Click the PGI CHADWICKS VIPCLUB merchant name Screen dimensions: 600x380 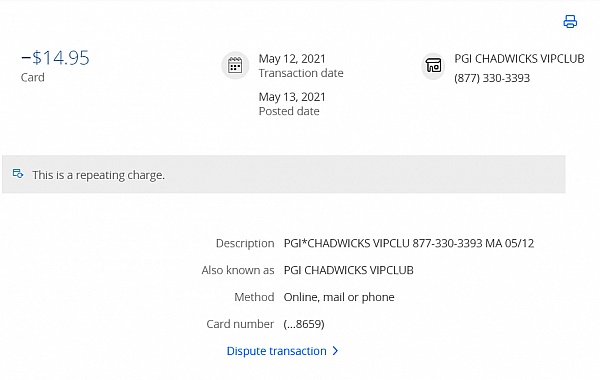pos(519,59)
